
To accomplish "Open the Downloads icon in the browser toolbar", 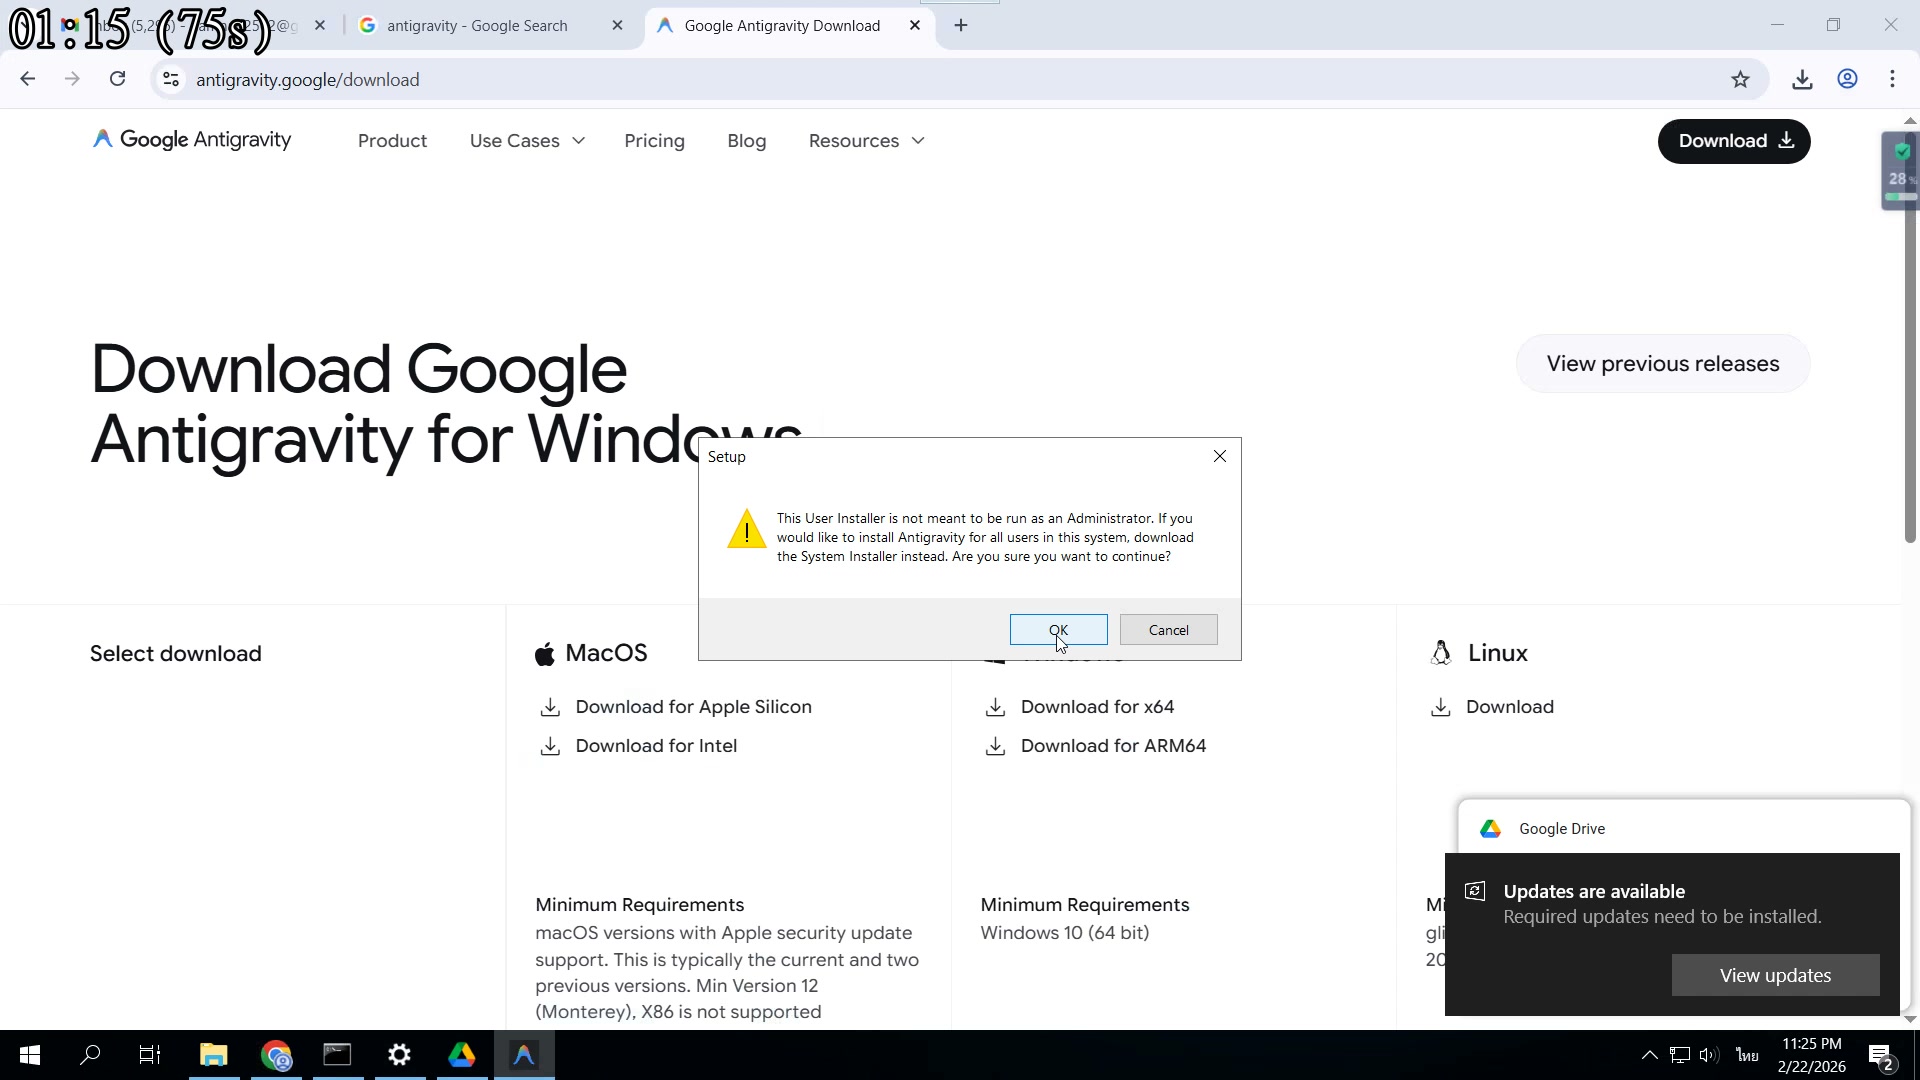I will pos(1801,79).
